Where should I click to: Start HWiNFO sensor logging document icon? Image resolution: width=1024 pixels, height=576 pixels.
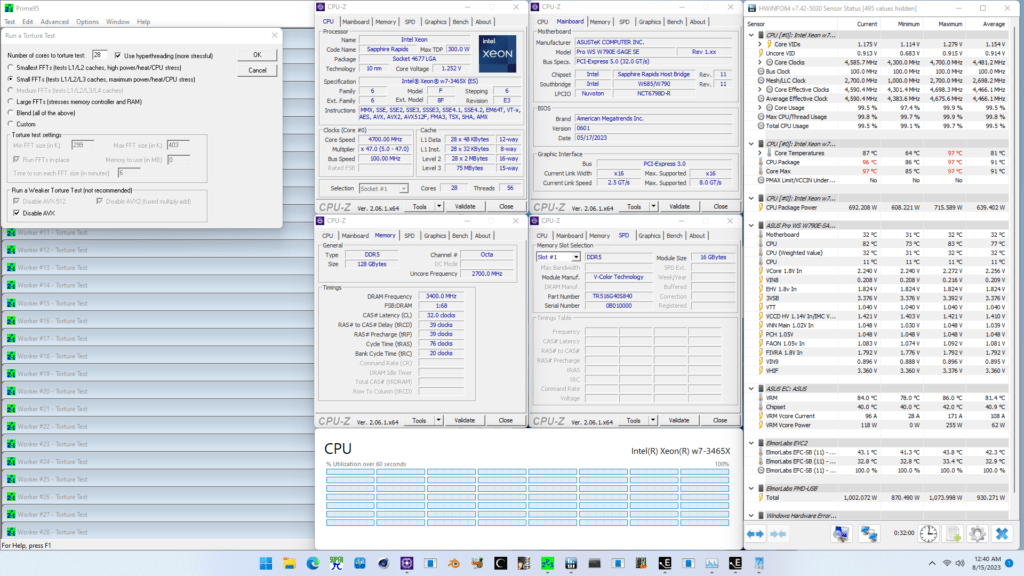tap(953, 534)
